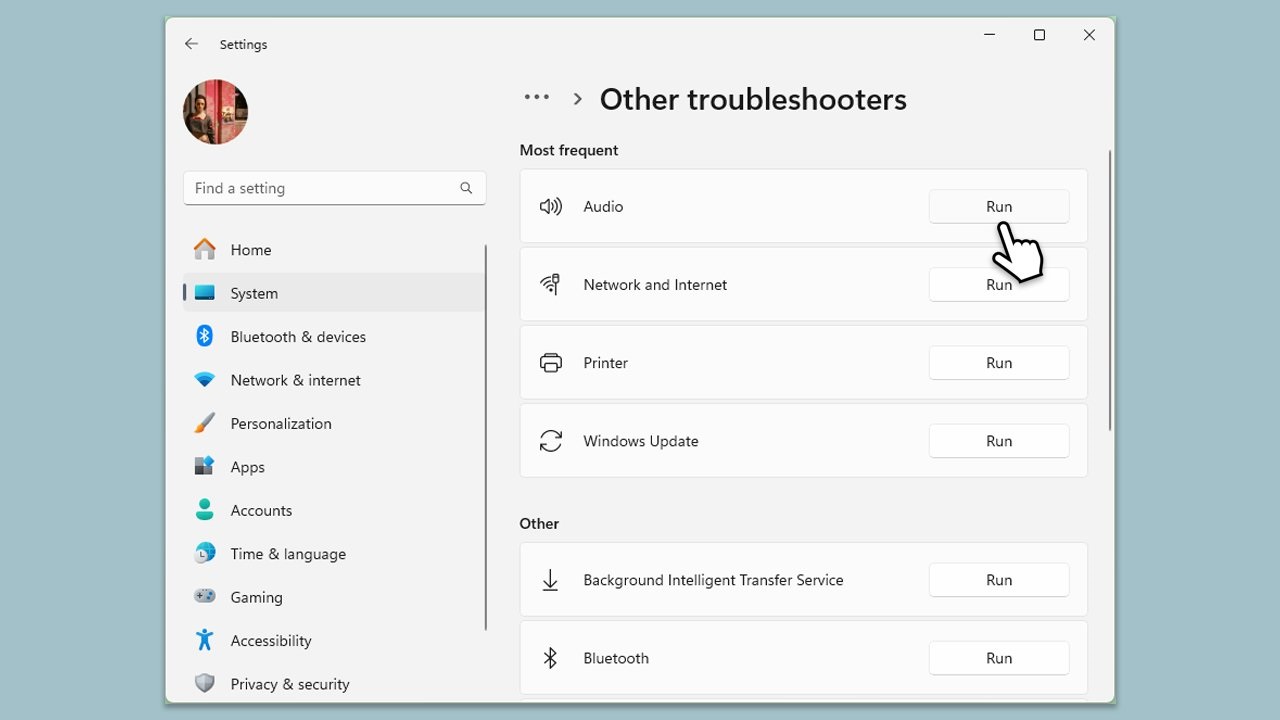Open Bluetooth & devices settings
Image resolution: width=1280 pixels, height=720 pixels.
tap(297, 337)
